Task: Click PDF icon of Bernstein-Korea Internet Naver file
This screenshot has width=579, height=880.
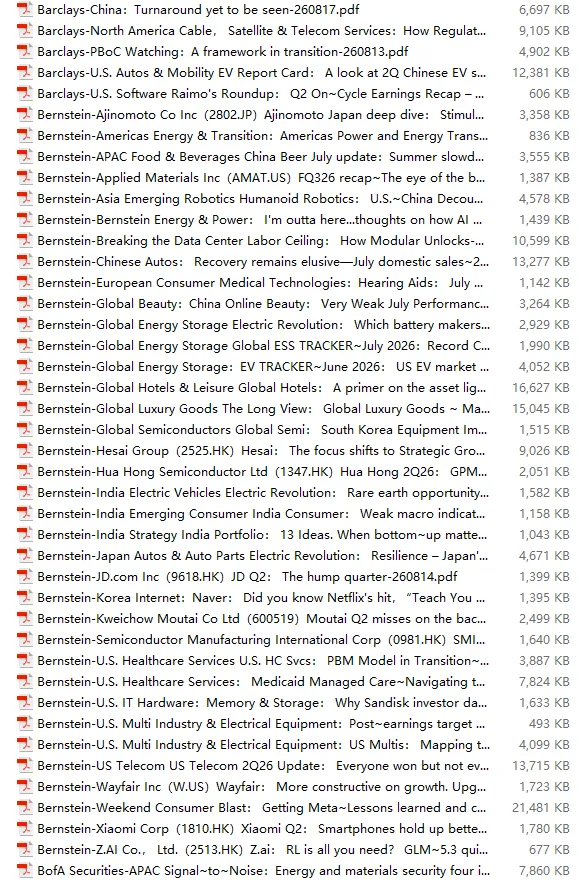Action: tap(25, 598)
